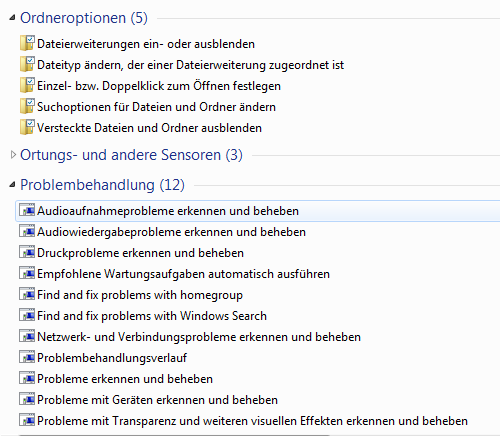Click troubleshooter icon beside Druckprobleme erkennen
Image resolution: width=500 pixels, height=436 pixels.
click(27, 252)
